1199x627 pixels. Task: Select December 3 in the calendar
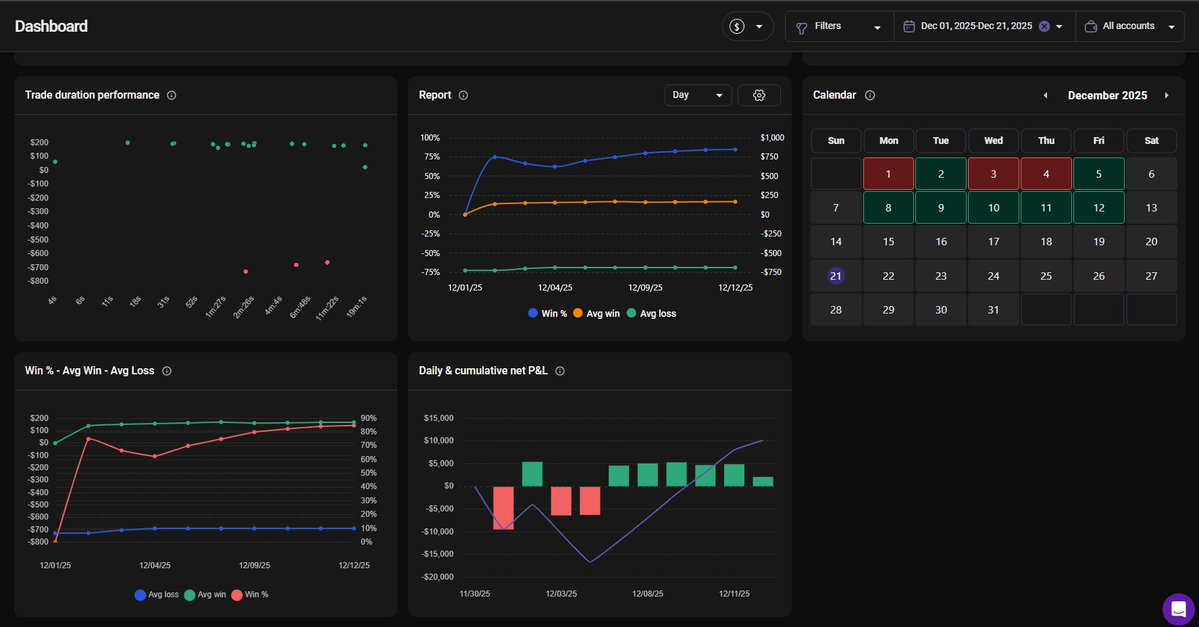993,174
